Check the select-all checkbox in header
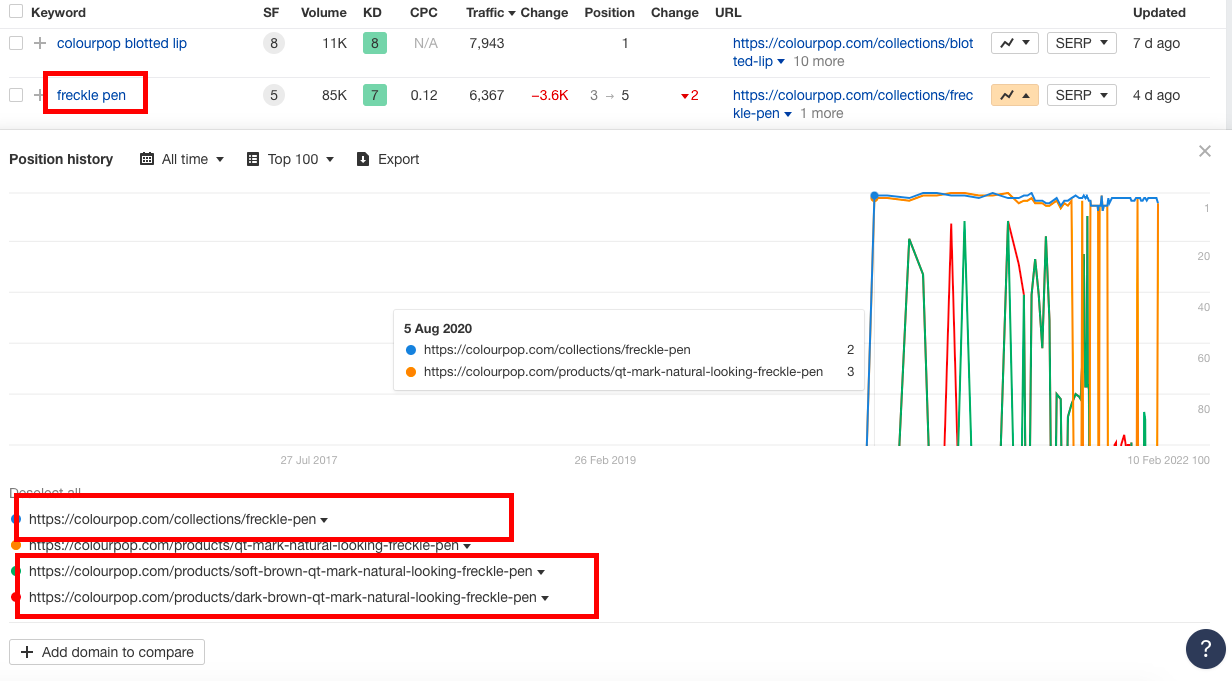1232x681 pixels. (15, 12)
